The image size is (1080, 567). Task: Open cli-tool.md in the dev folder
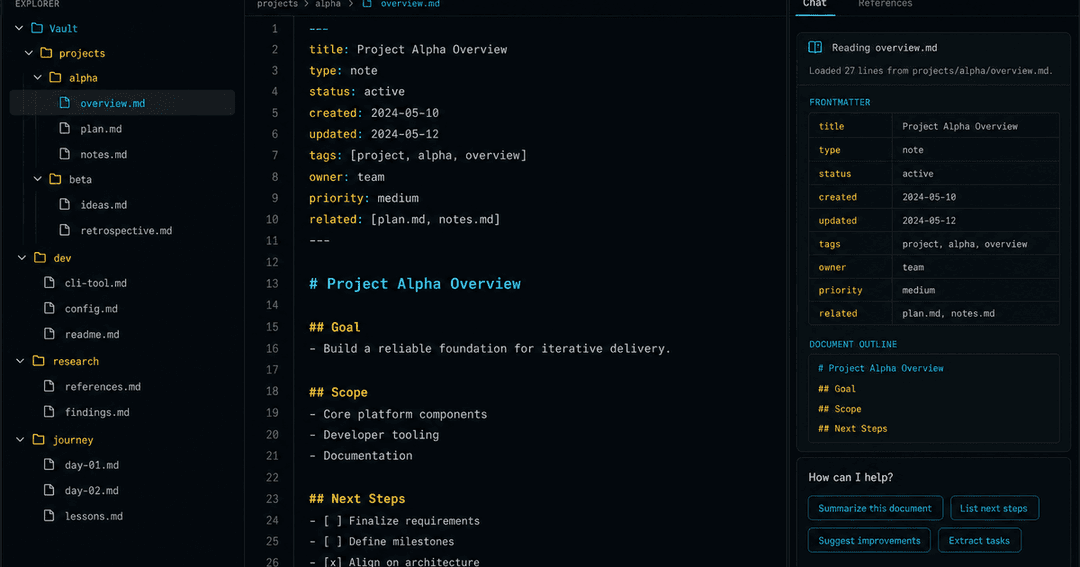[x=96, y=283]
